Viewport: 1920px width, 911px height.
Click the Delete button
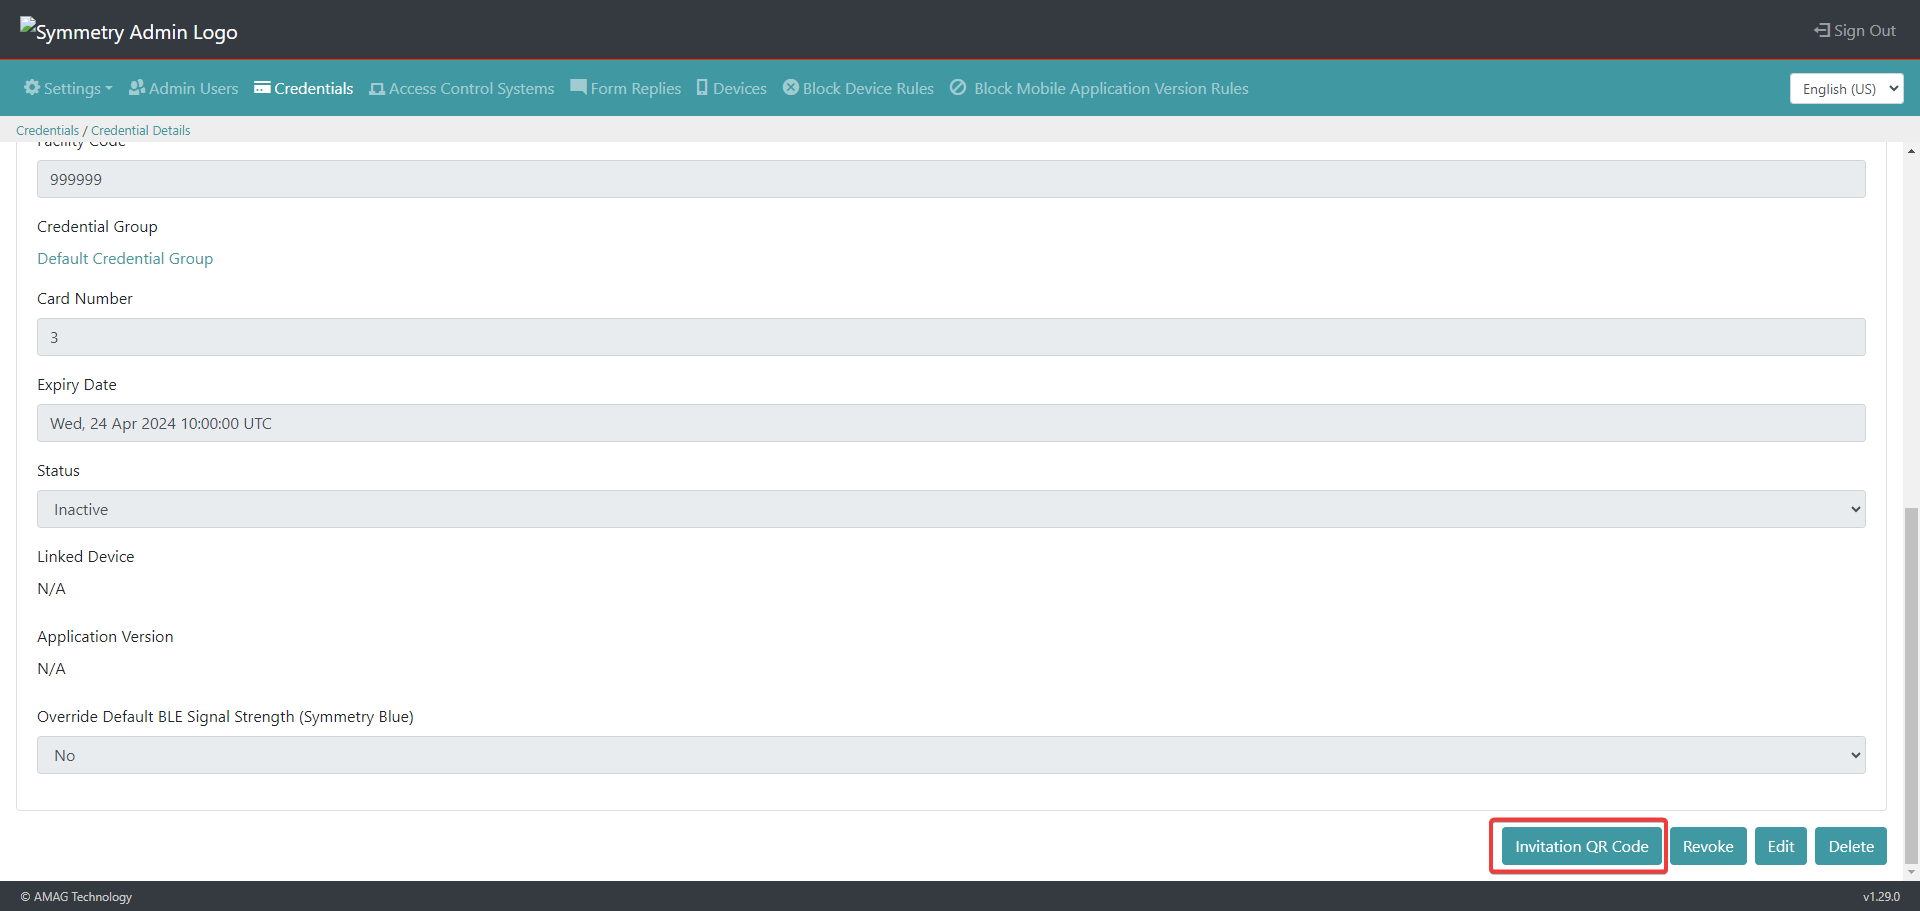[1851, 846]
